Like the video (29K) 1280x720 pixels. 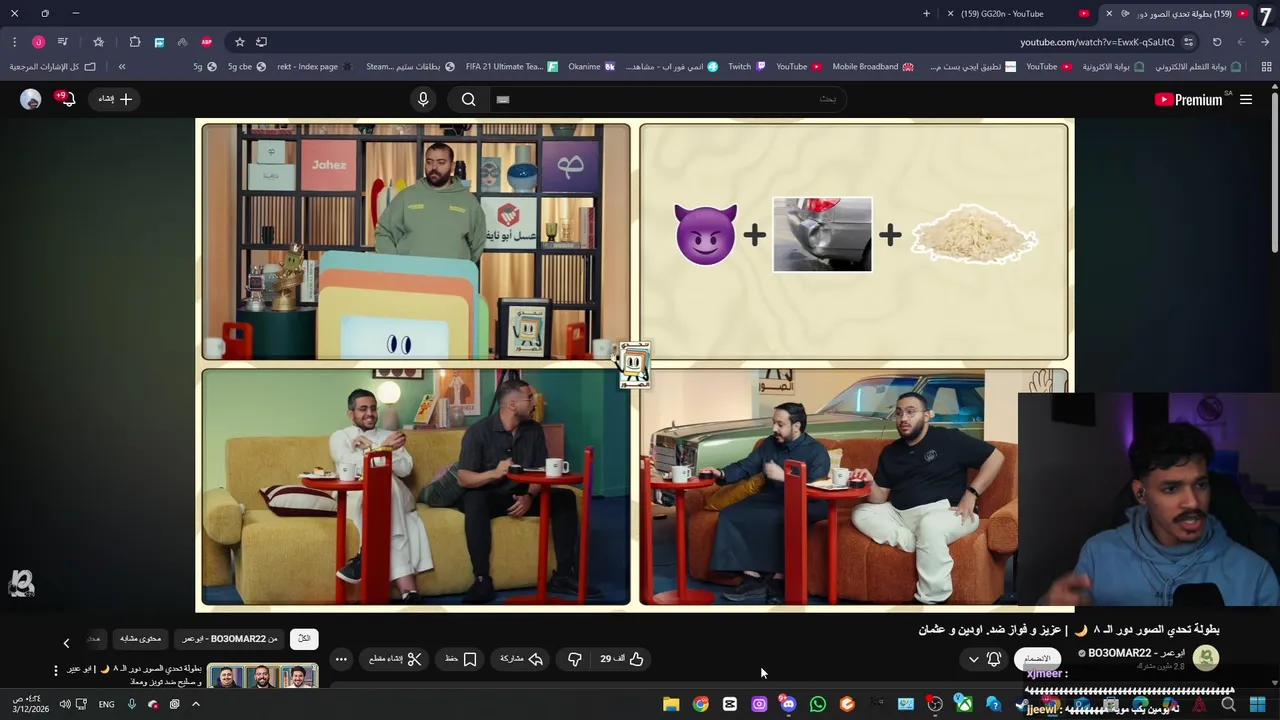[622, 659]
